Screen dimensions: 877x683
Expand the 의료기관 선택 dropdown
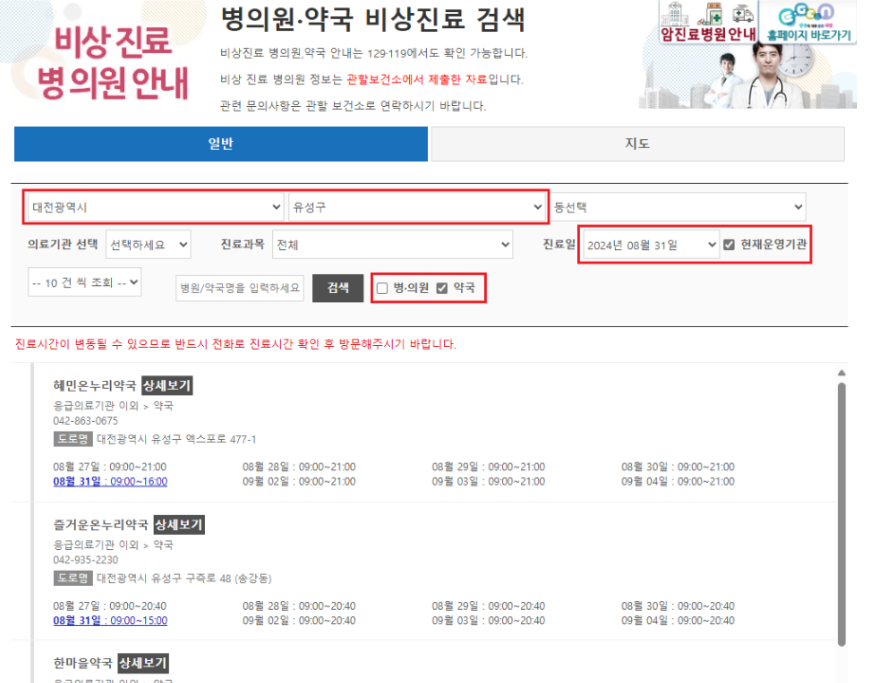tap(148, 244)
